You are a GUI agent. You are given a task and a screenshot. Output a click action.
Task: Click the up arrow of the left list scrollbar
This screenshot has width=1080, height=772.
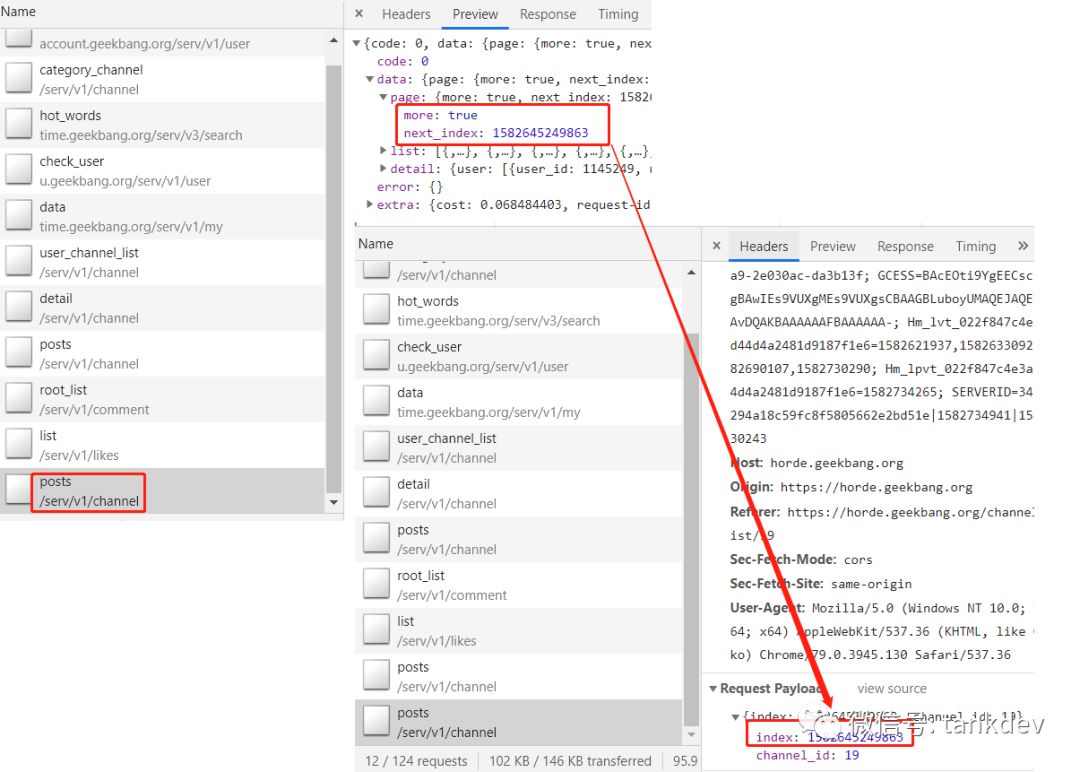click(x=334, y=41)
